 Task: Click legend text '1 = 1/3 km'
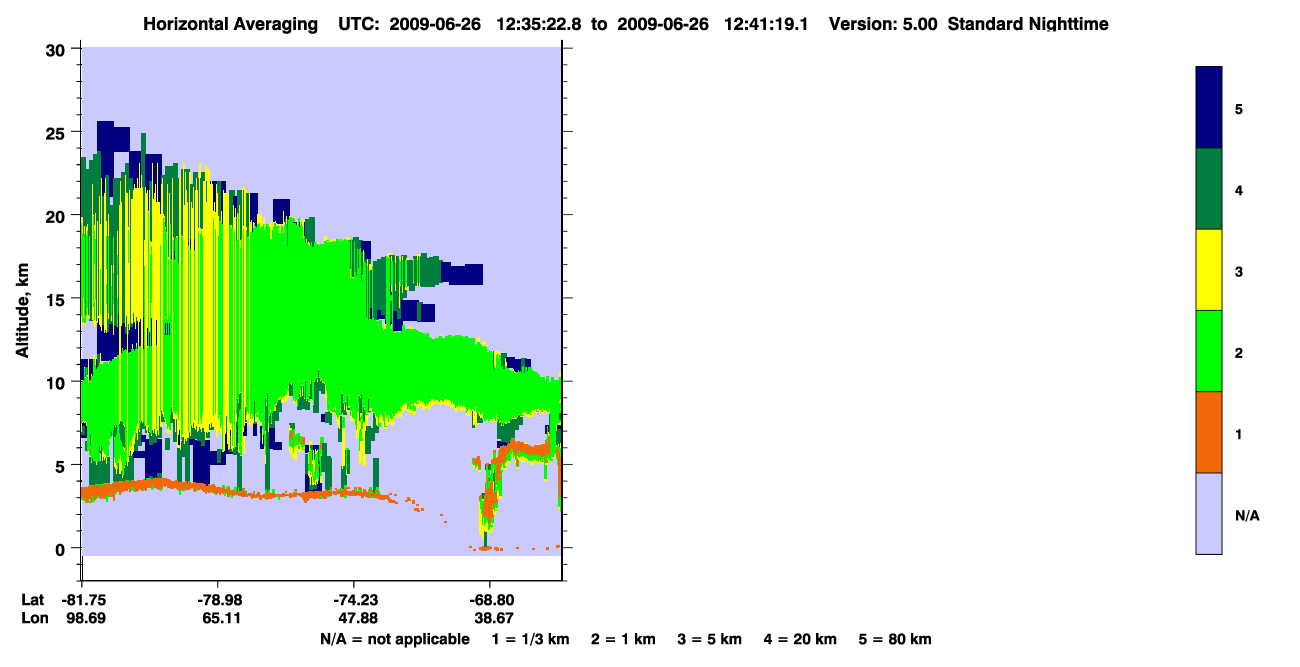point(531,640)
